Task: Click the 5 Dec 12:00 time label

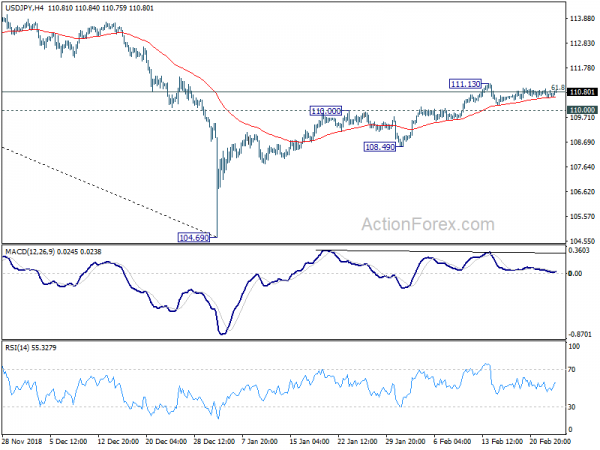Action: 68,441
